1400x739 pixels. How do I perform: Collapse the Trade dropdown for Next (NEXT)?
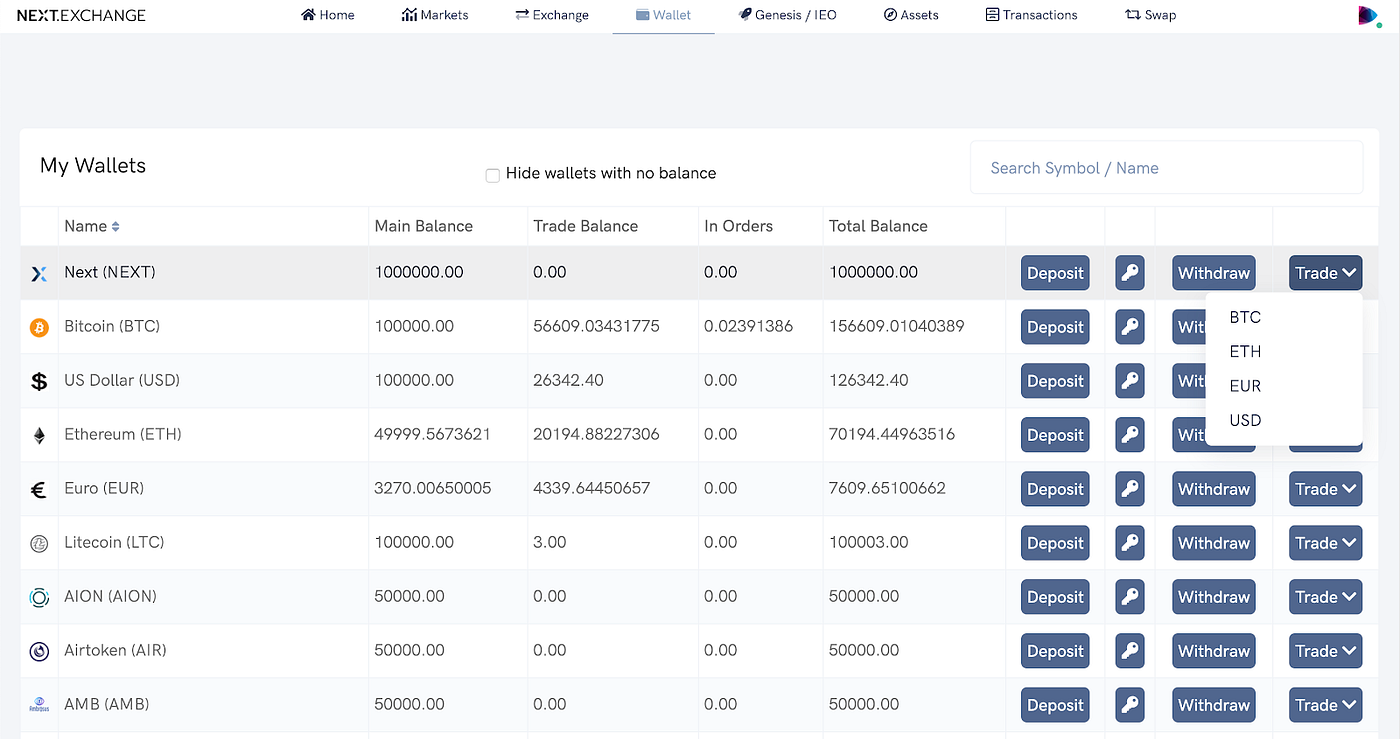click(1325, 273)
